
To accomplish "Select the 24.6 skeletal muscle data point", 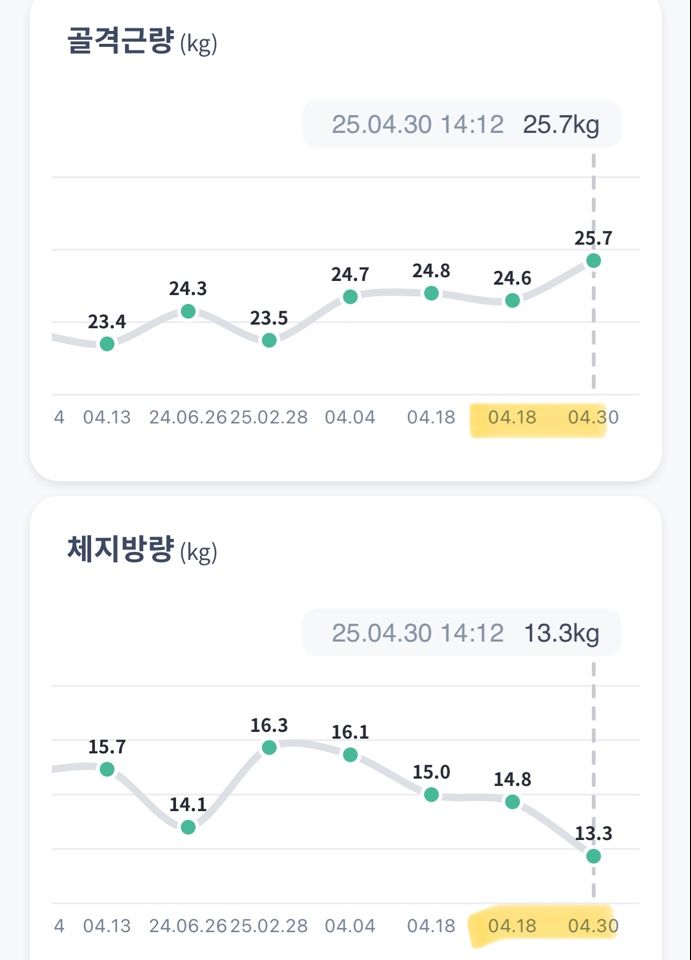I will coord(512,301).
